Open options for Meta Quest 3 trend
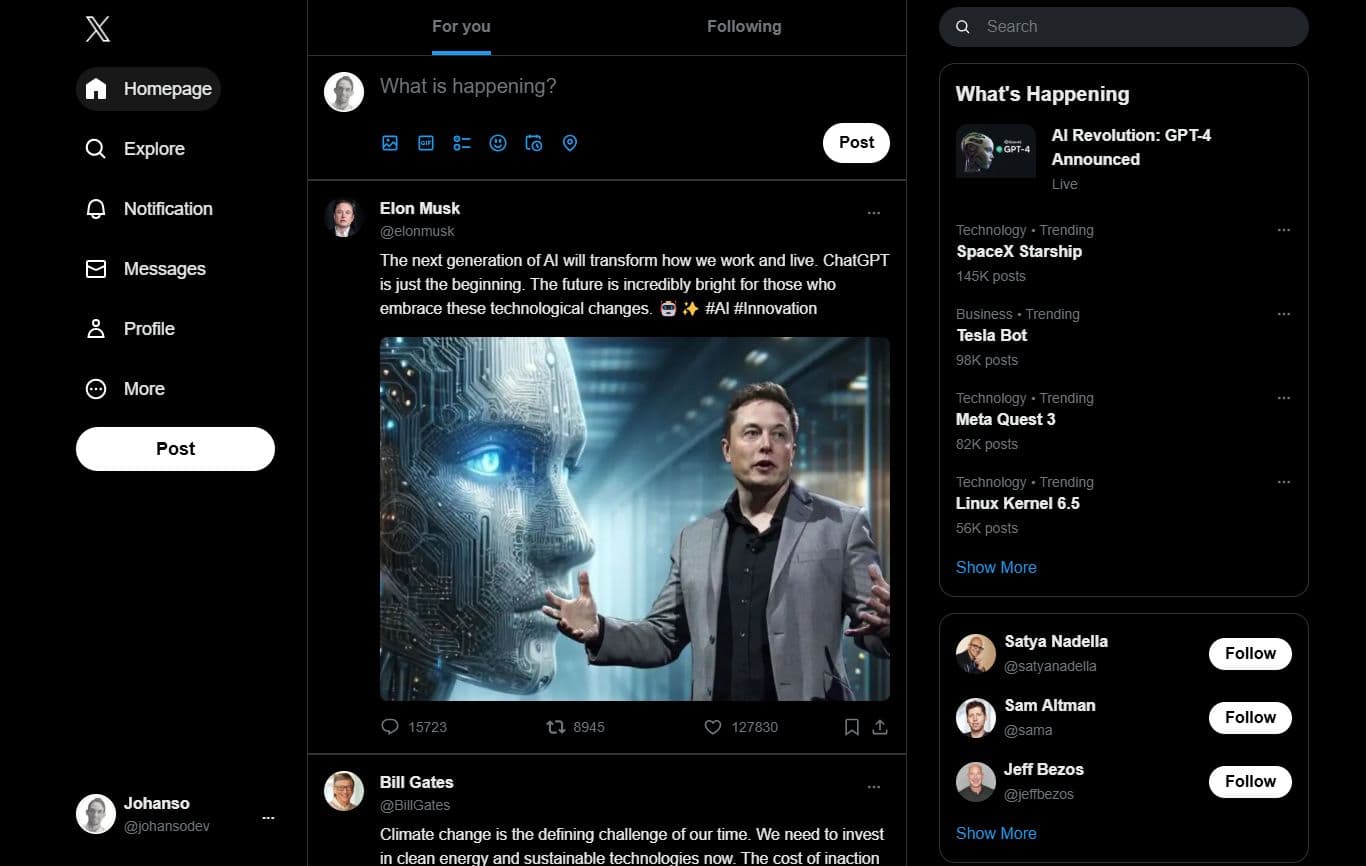Viewport: 1366px width, 866px height. tap(1284, 398)
